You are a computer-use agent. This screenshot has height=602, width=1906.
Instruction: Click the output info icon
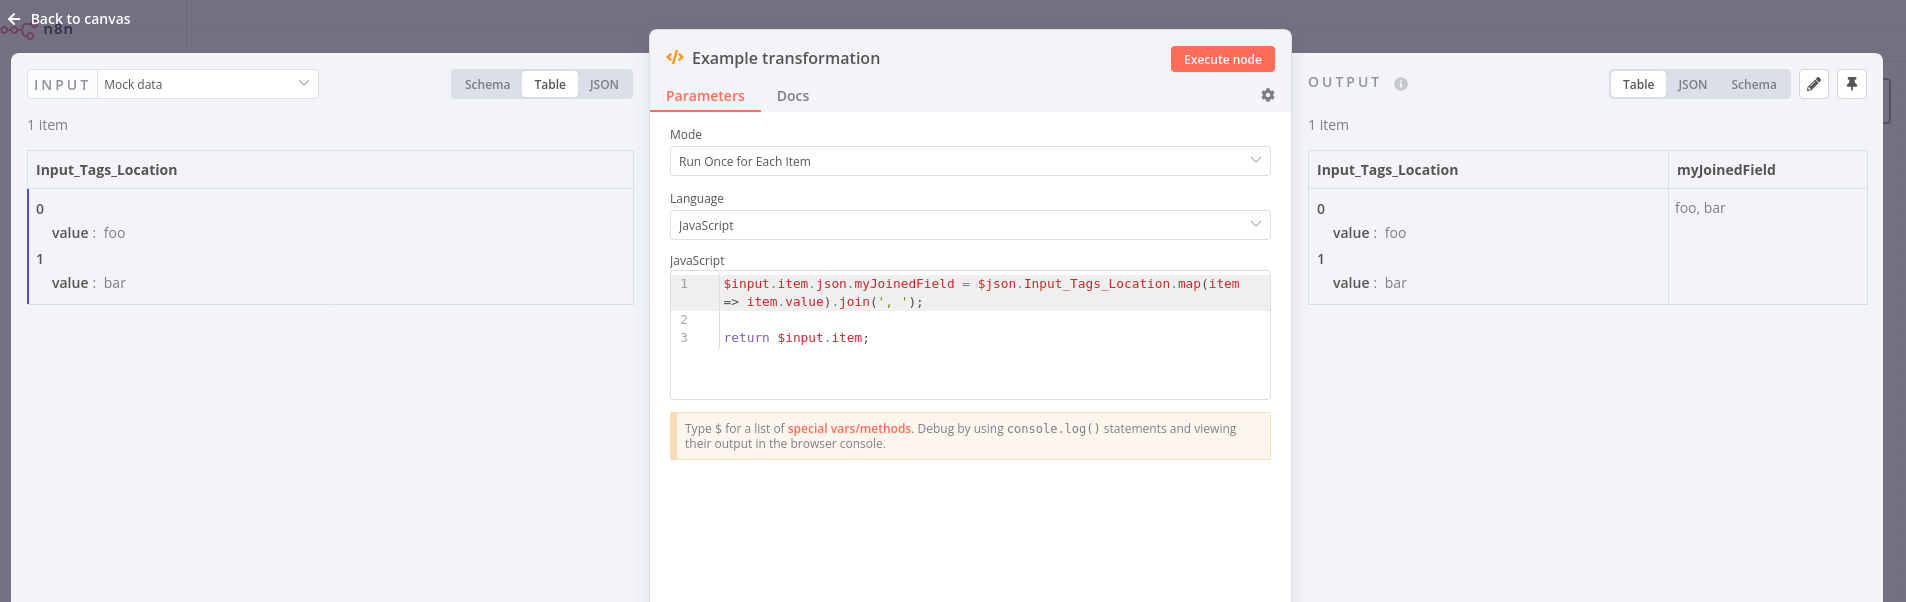pyautogui.click(x=1400, y=84)
